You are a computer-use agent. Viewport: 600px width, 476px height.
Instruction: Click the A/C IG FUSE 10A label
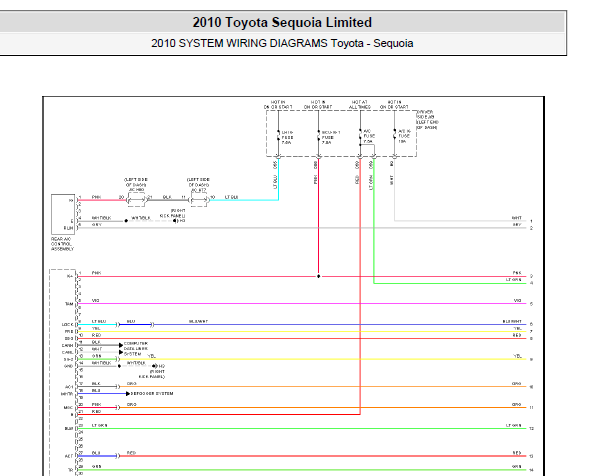coord(404,136)
